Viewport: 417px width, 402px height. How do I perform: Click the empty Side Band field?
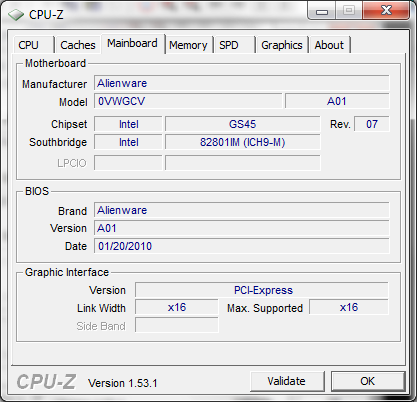[x=177, y=325]
